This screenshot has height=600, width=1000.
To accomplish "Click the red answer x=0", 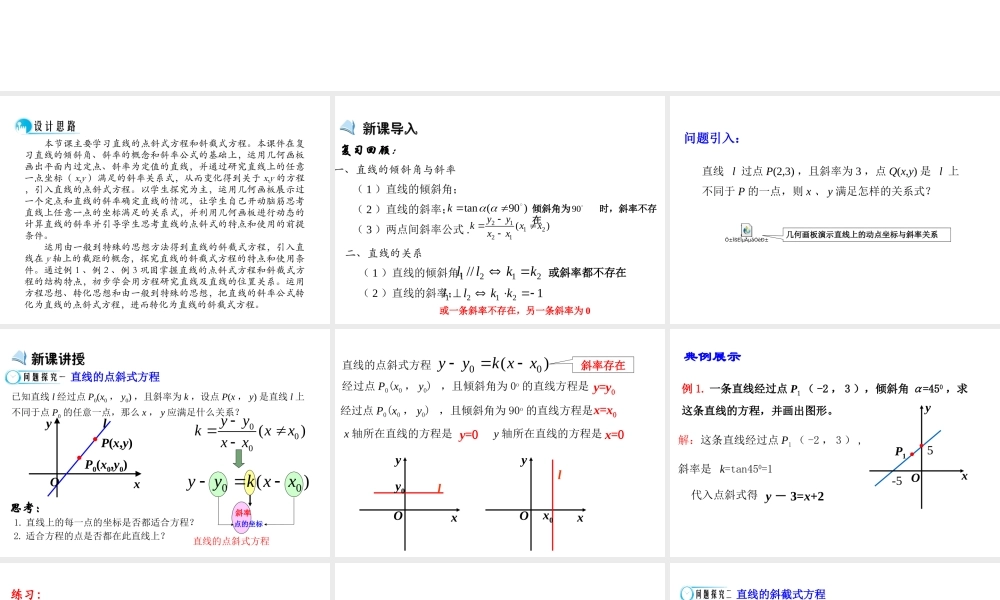I will [x=615, y=435].
